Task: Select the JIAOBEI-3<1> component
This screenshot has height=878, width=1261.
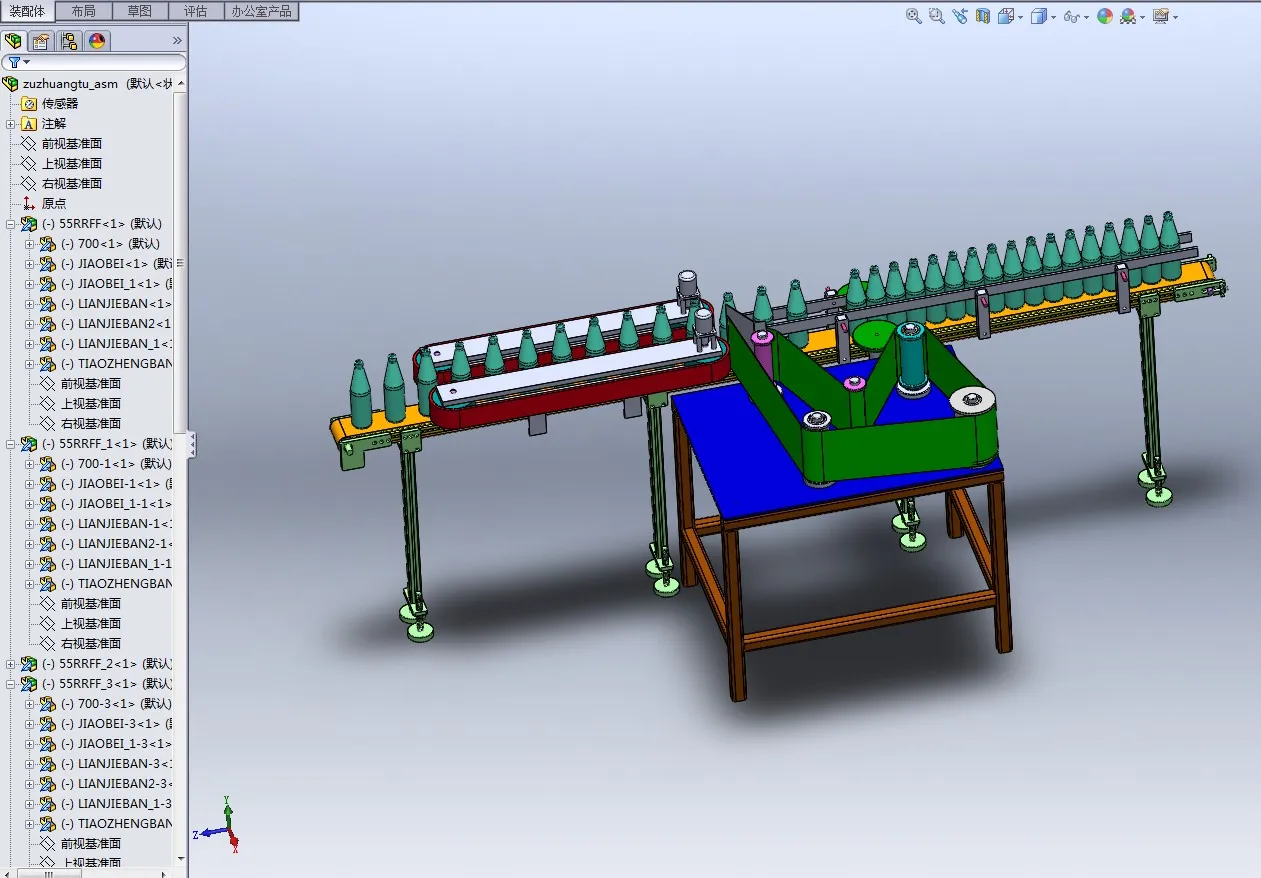Action: [115, 724]
